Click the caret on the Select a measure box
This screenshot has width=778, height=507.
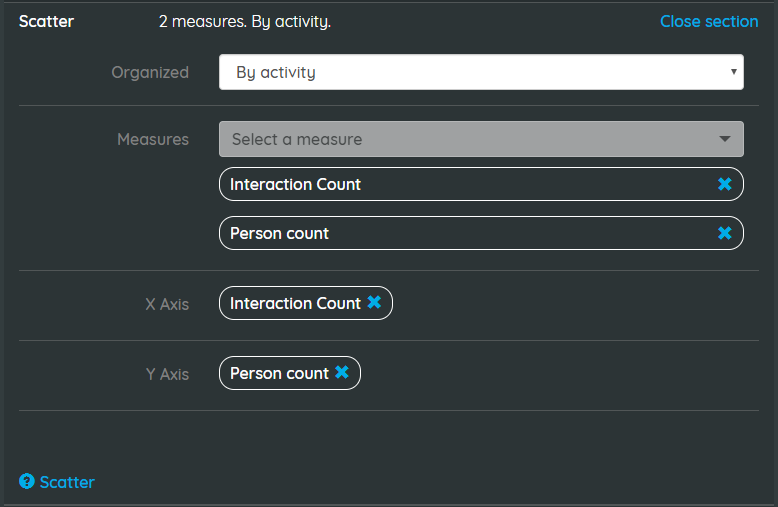click(724, 139)
